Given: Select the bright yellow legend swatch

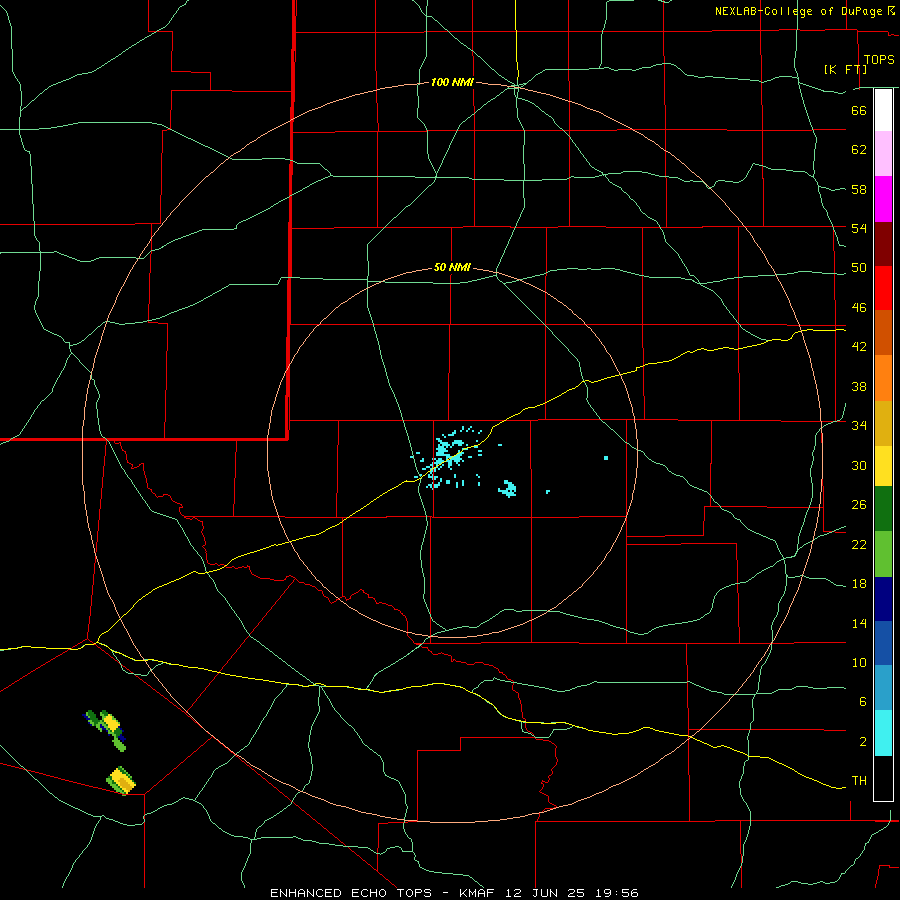Looking at the screenshot, I should pyautogui.click(x=883, y=465).
